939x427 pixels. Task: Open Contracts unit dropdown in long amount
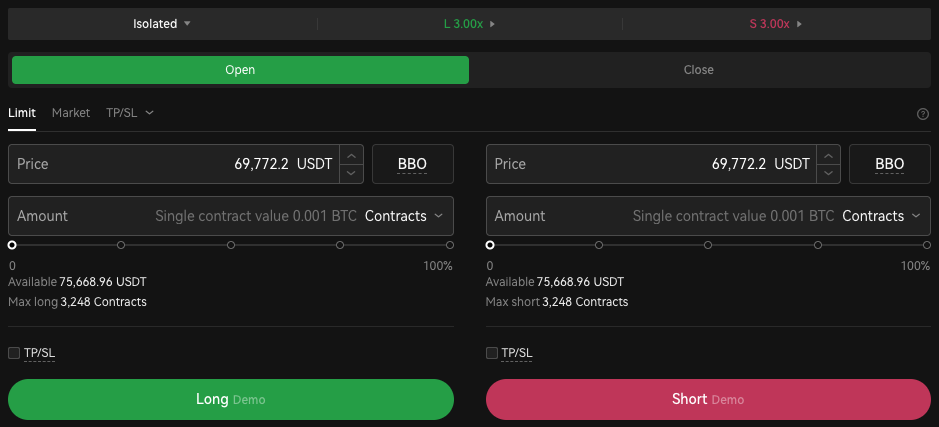(x=403, y=216)
